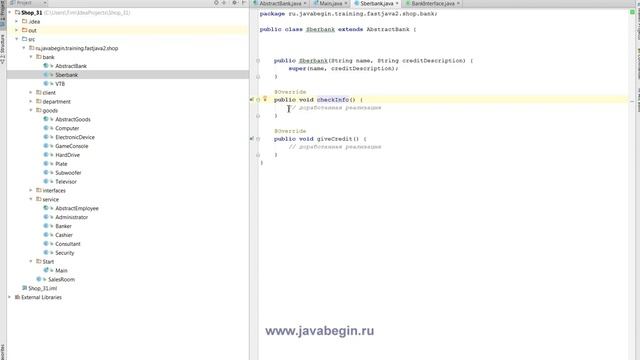Image resolution: width=640 pixels, height=360 pixels.
Task: Click the Televisor class icon
Action: 46,182
